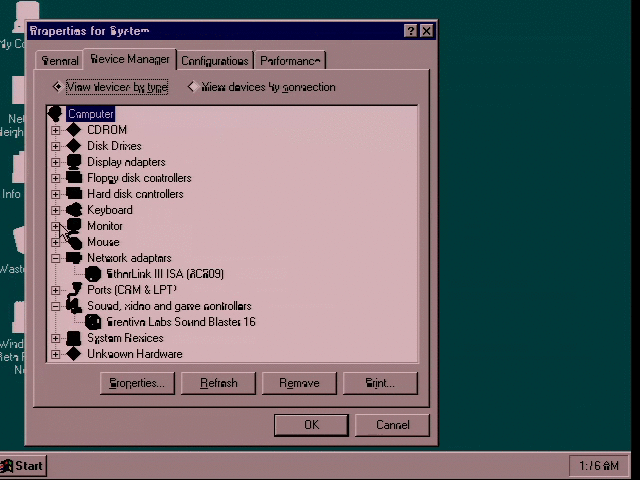
Task: Click the Network adapters icon
Action: pos(74,258)
